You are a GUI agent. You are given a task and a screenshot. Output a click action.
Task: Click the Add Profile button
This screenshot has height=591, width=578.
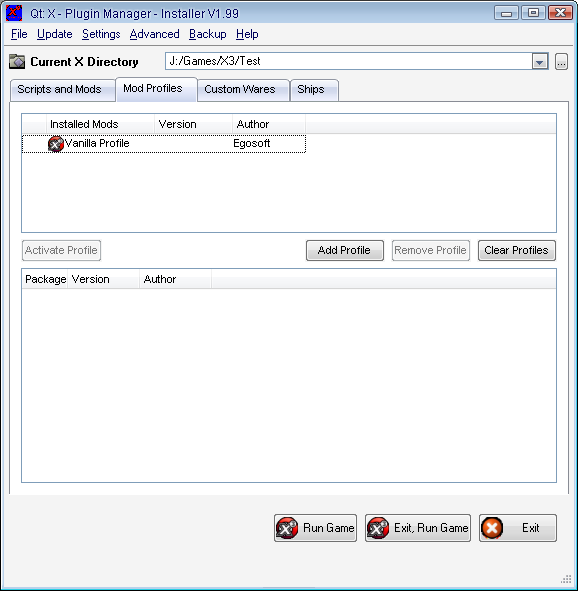345,251
